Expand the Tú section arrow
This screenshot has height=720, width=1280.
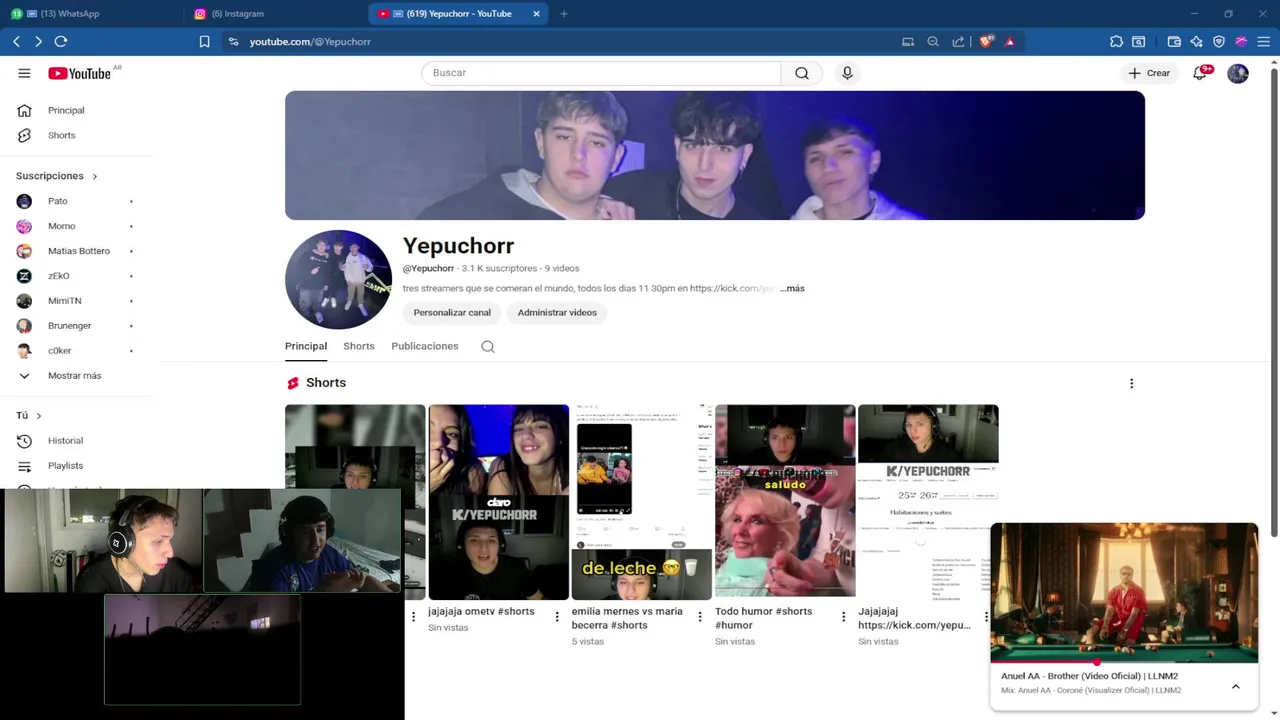tap(39, 416)
